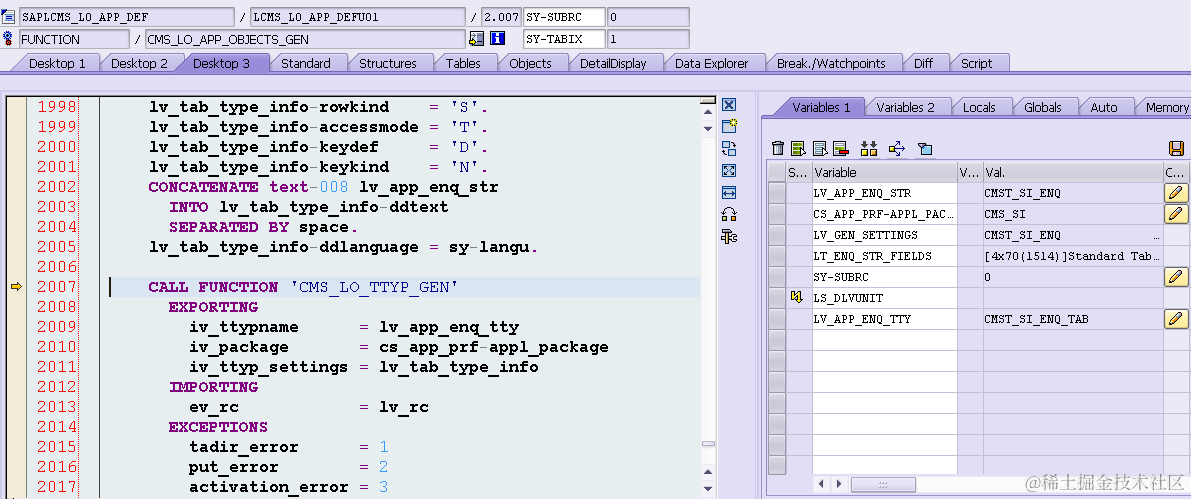Open the Diff tab
Screen dimensions: 1191x499
923,64
